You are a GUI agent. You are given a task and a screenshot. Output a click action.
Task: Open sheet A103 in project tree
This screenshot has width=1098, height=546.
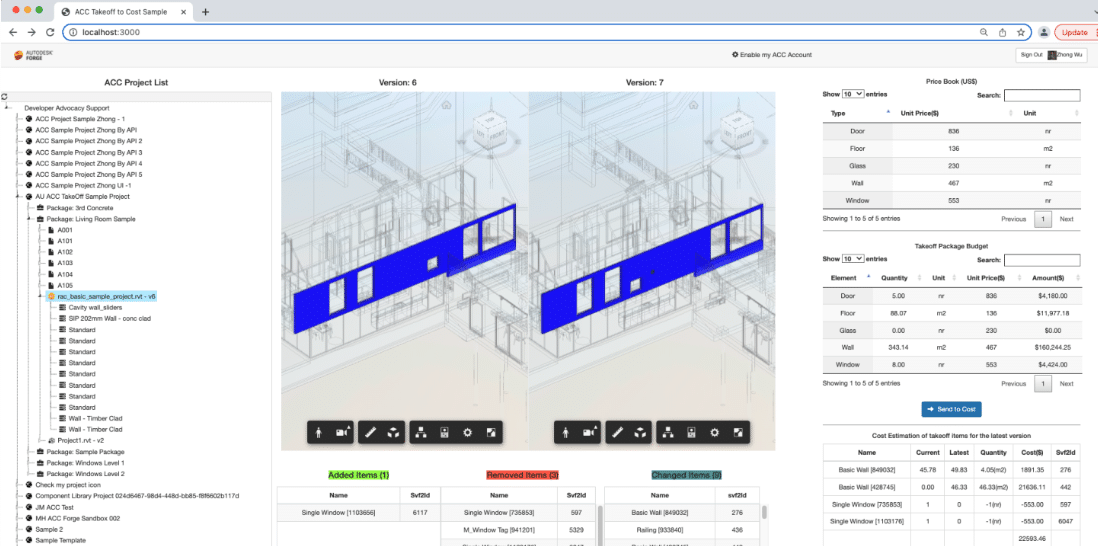tap(64, 263)
